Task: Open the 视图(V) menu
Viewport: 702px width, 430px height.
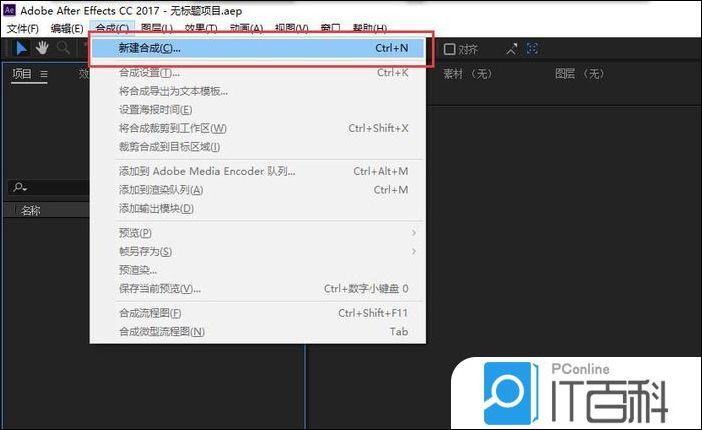Action: (x=291, y=28)
